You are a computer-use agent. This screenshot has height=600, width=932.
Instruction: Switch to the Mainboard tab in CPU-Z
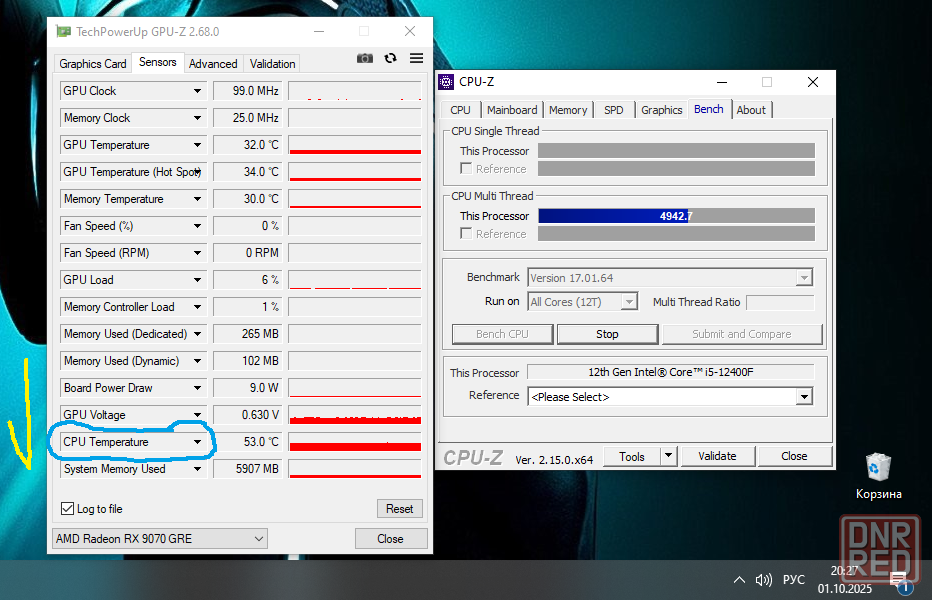pyautogui.click(x=512, y=110)
